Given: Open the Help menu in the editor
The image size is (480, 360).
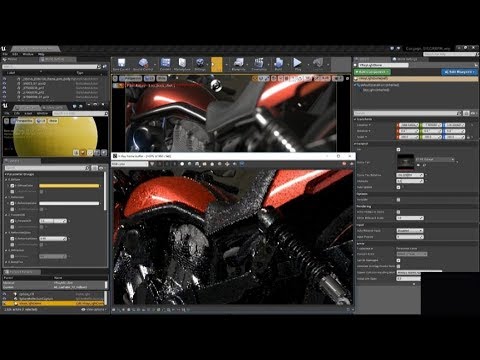Looking at the screenshot, I should coord(41,54).
